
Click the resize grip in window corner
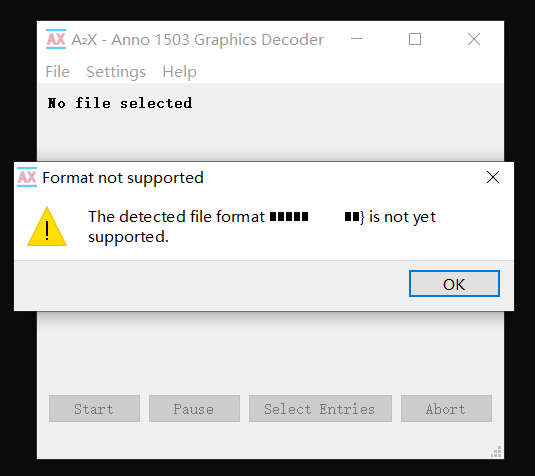496,451
